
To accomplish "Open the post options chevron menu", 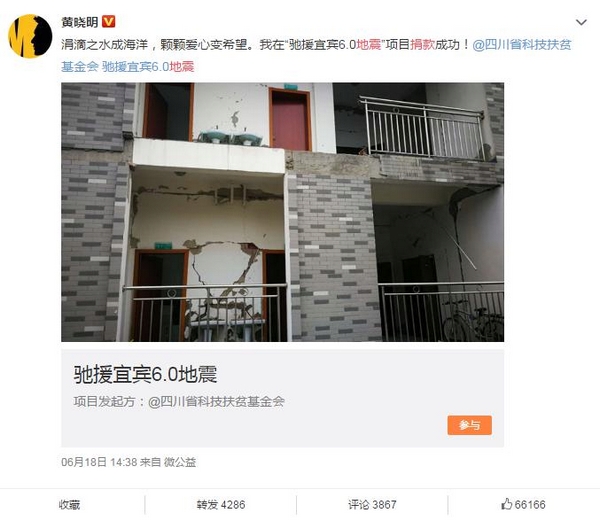I will click(581, 23).
